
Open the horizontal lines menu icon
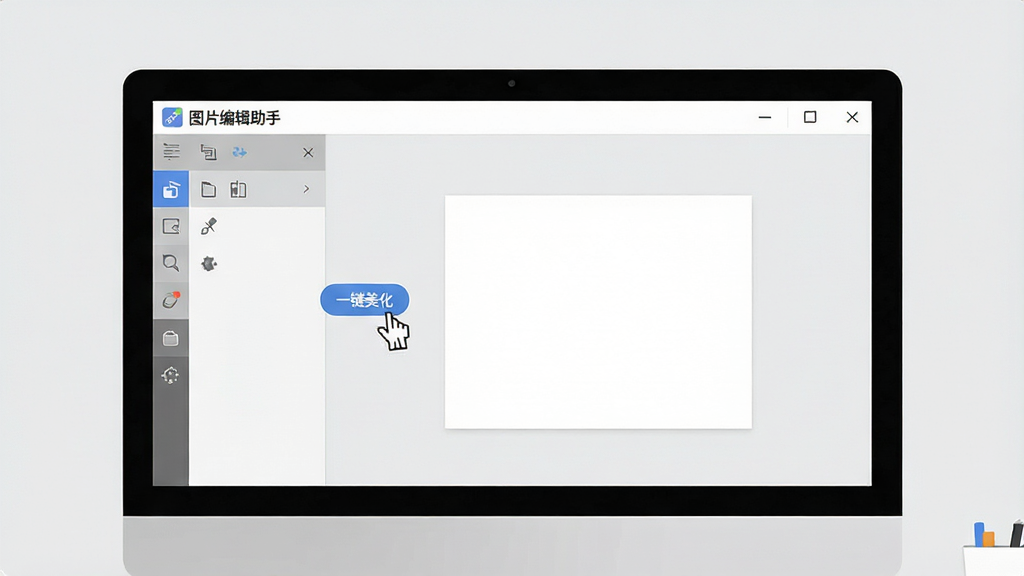click(171, 152)
